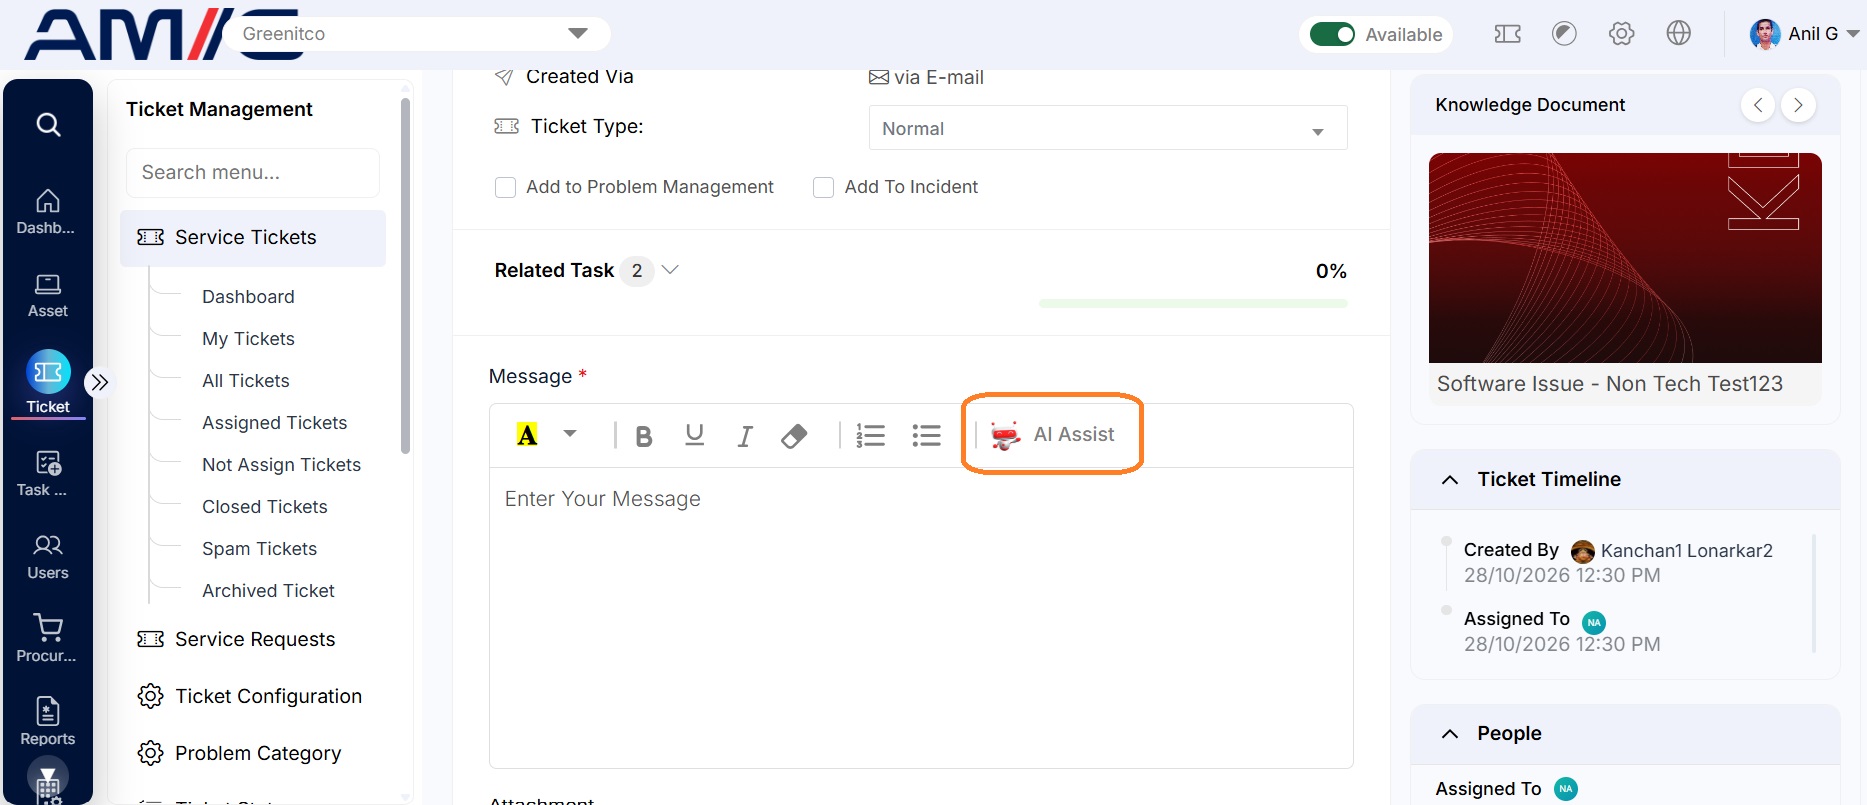
Task: Open the Users module icon
Action: (x=47, y=557)
